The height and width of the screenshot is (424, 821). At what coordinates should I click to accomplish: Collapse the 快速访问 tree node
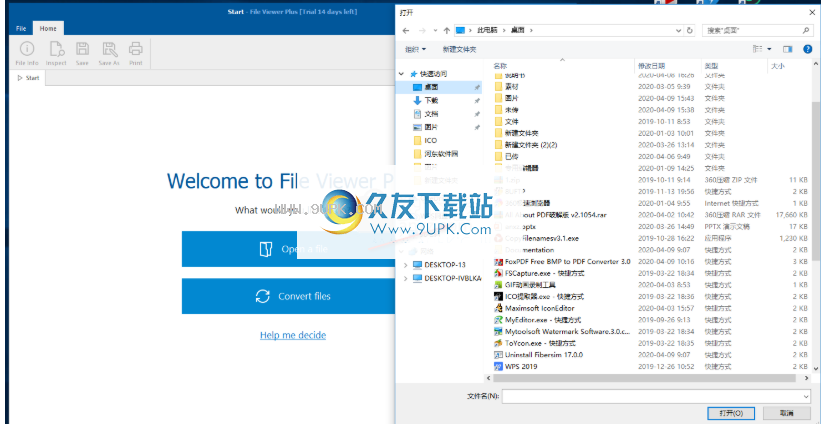click(x=402, y=74)
